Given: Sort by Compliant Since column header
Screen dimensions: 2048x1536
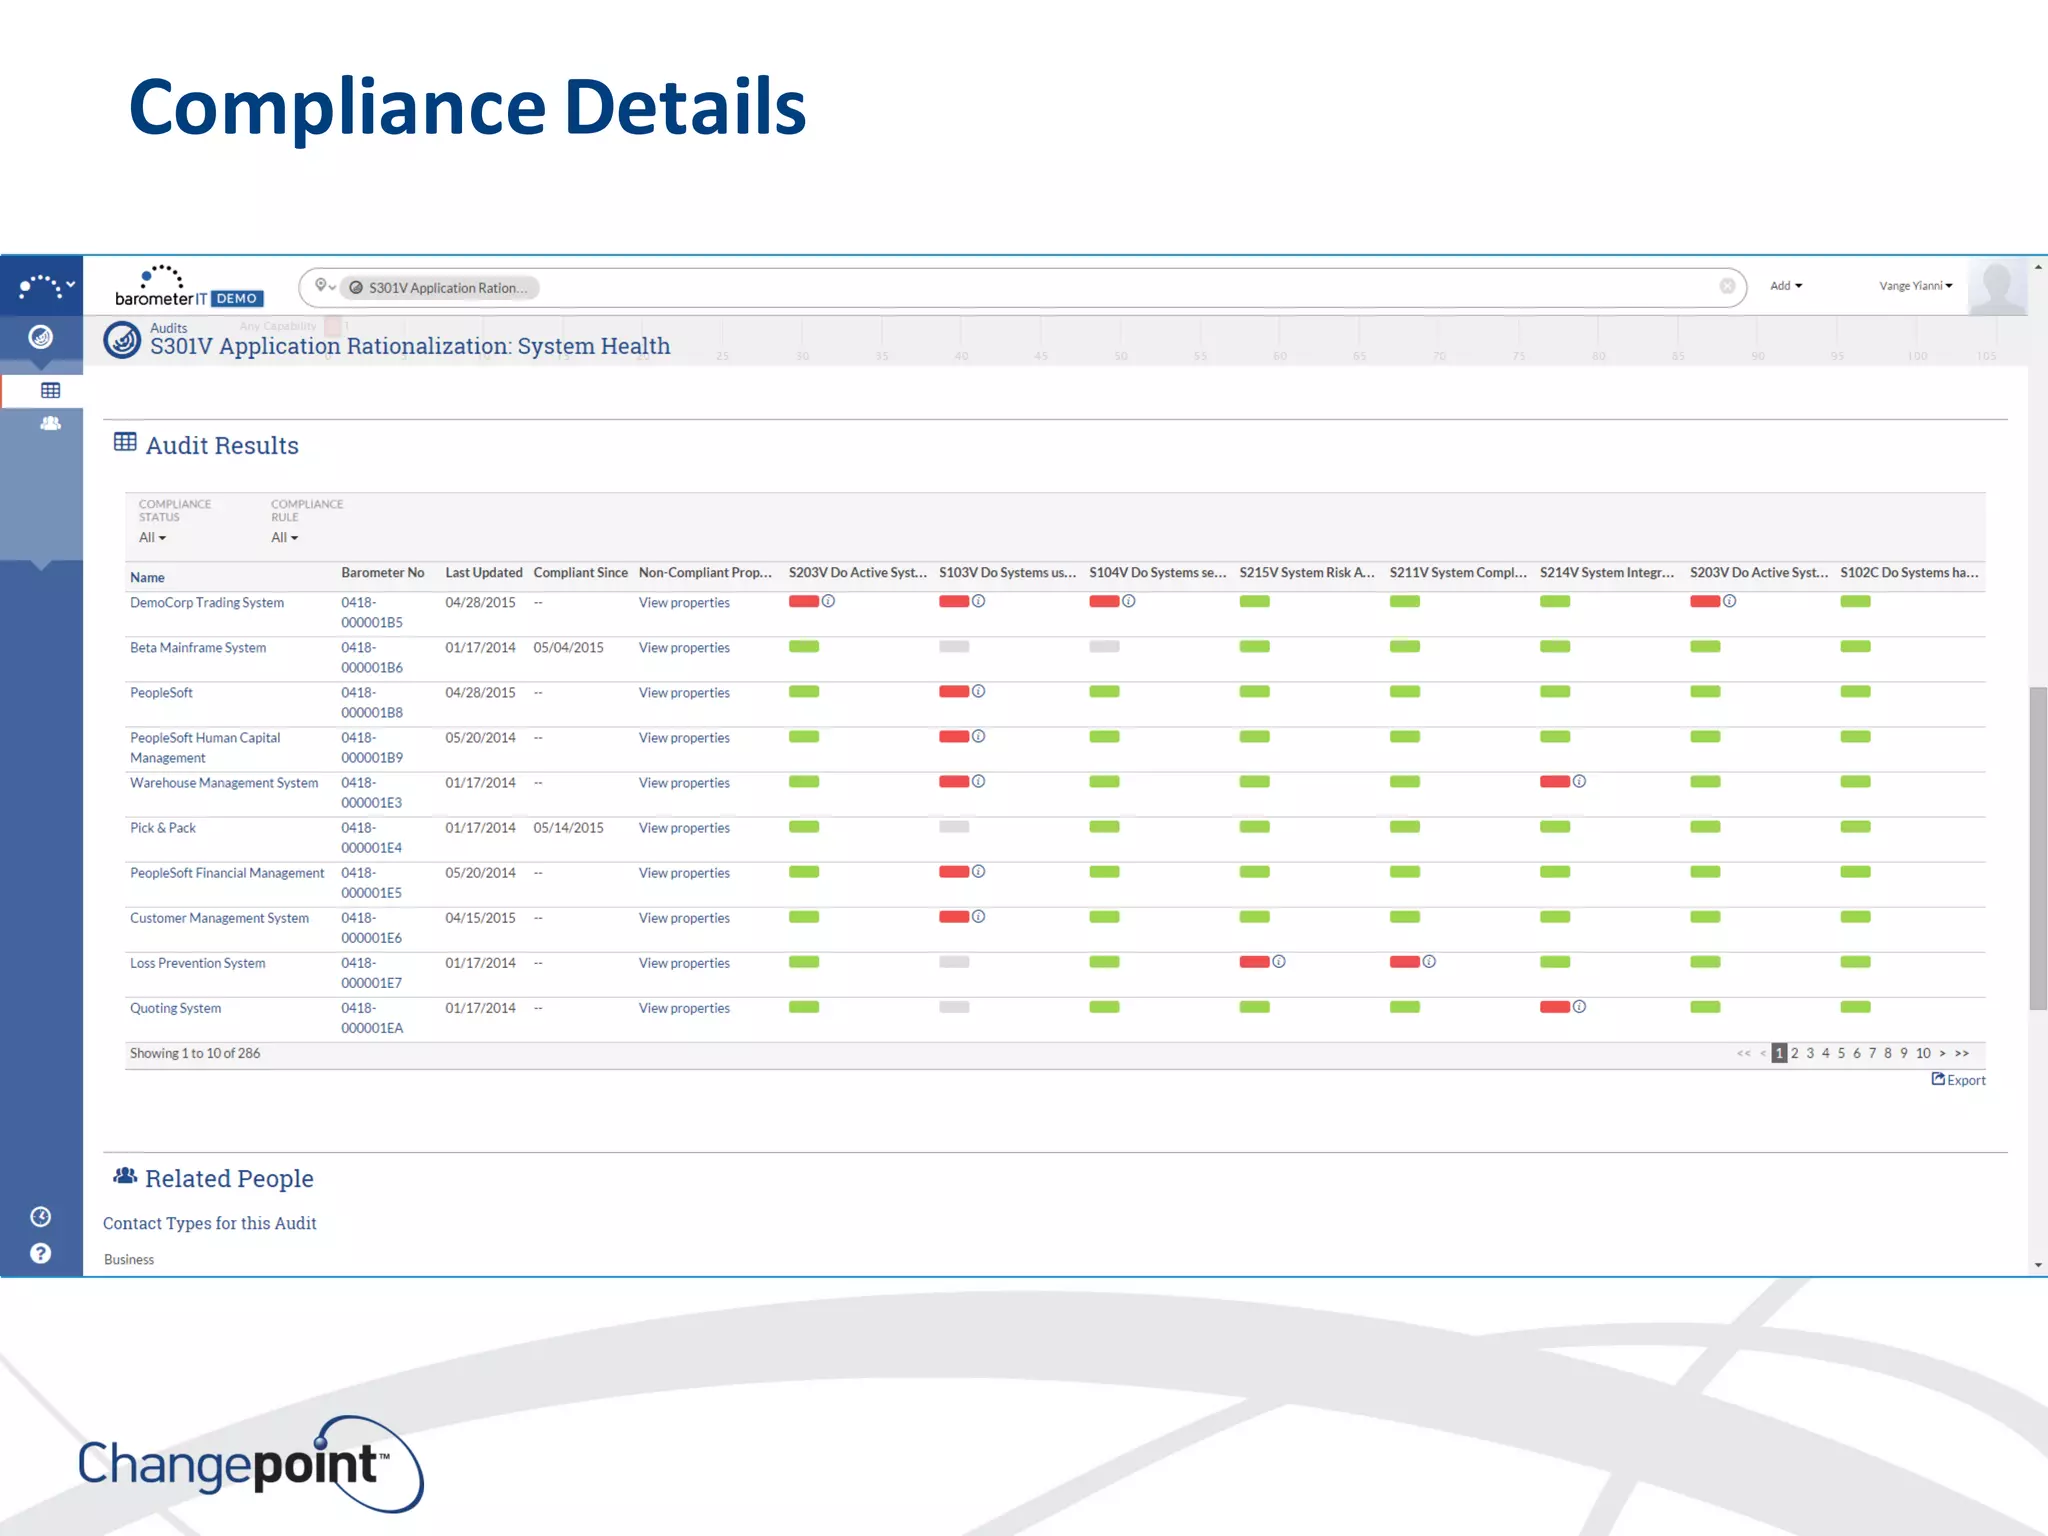Looking at the screenshot, I should 581,573.
